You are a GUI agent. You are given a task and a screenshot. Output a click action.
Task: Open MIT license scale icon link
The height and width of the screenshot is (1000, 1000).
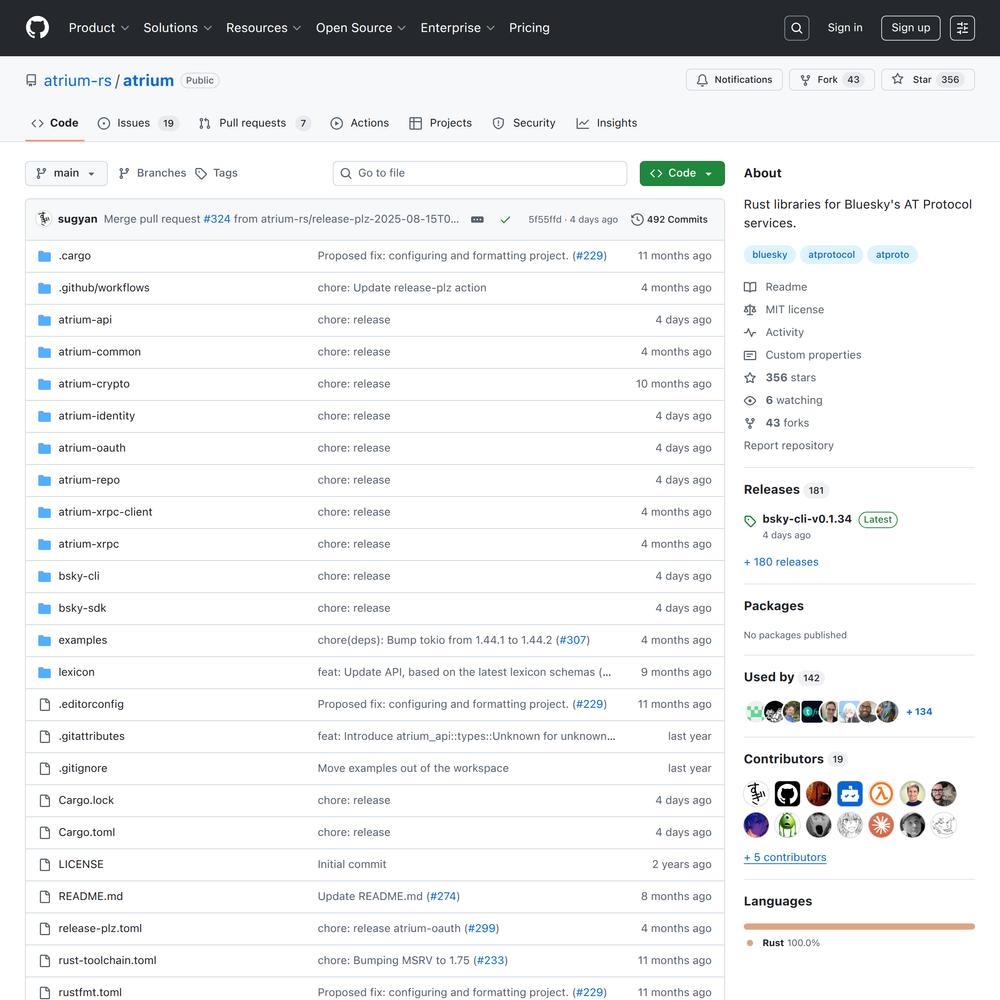(750, 310)
